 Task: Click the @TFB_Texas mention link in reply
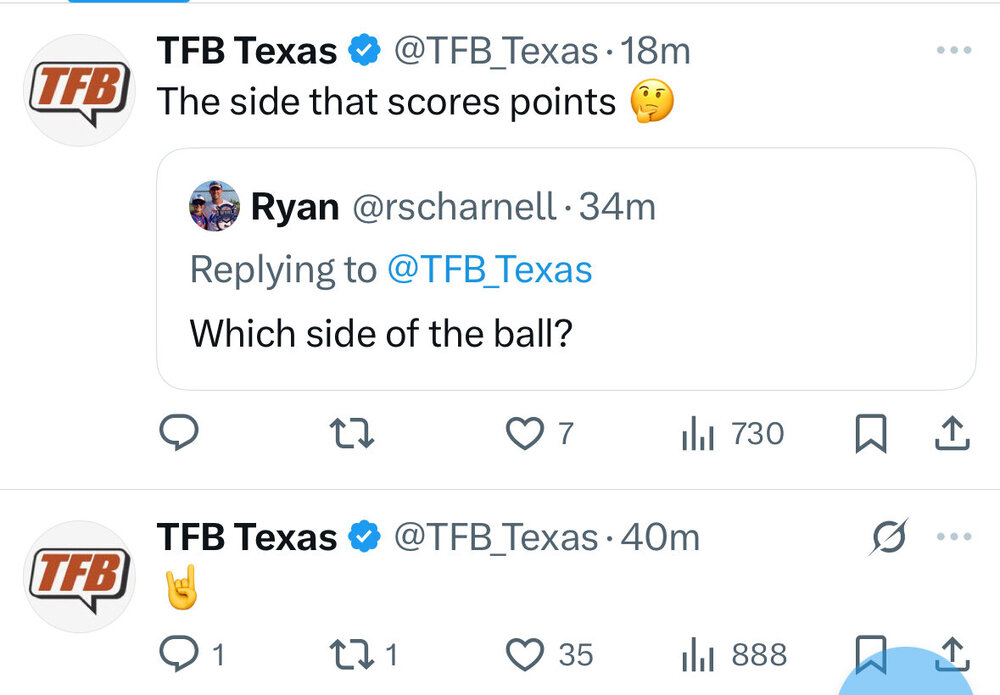pos(489,269)
